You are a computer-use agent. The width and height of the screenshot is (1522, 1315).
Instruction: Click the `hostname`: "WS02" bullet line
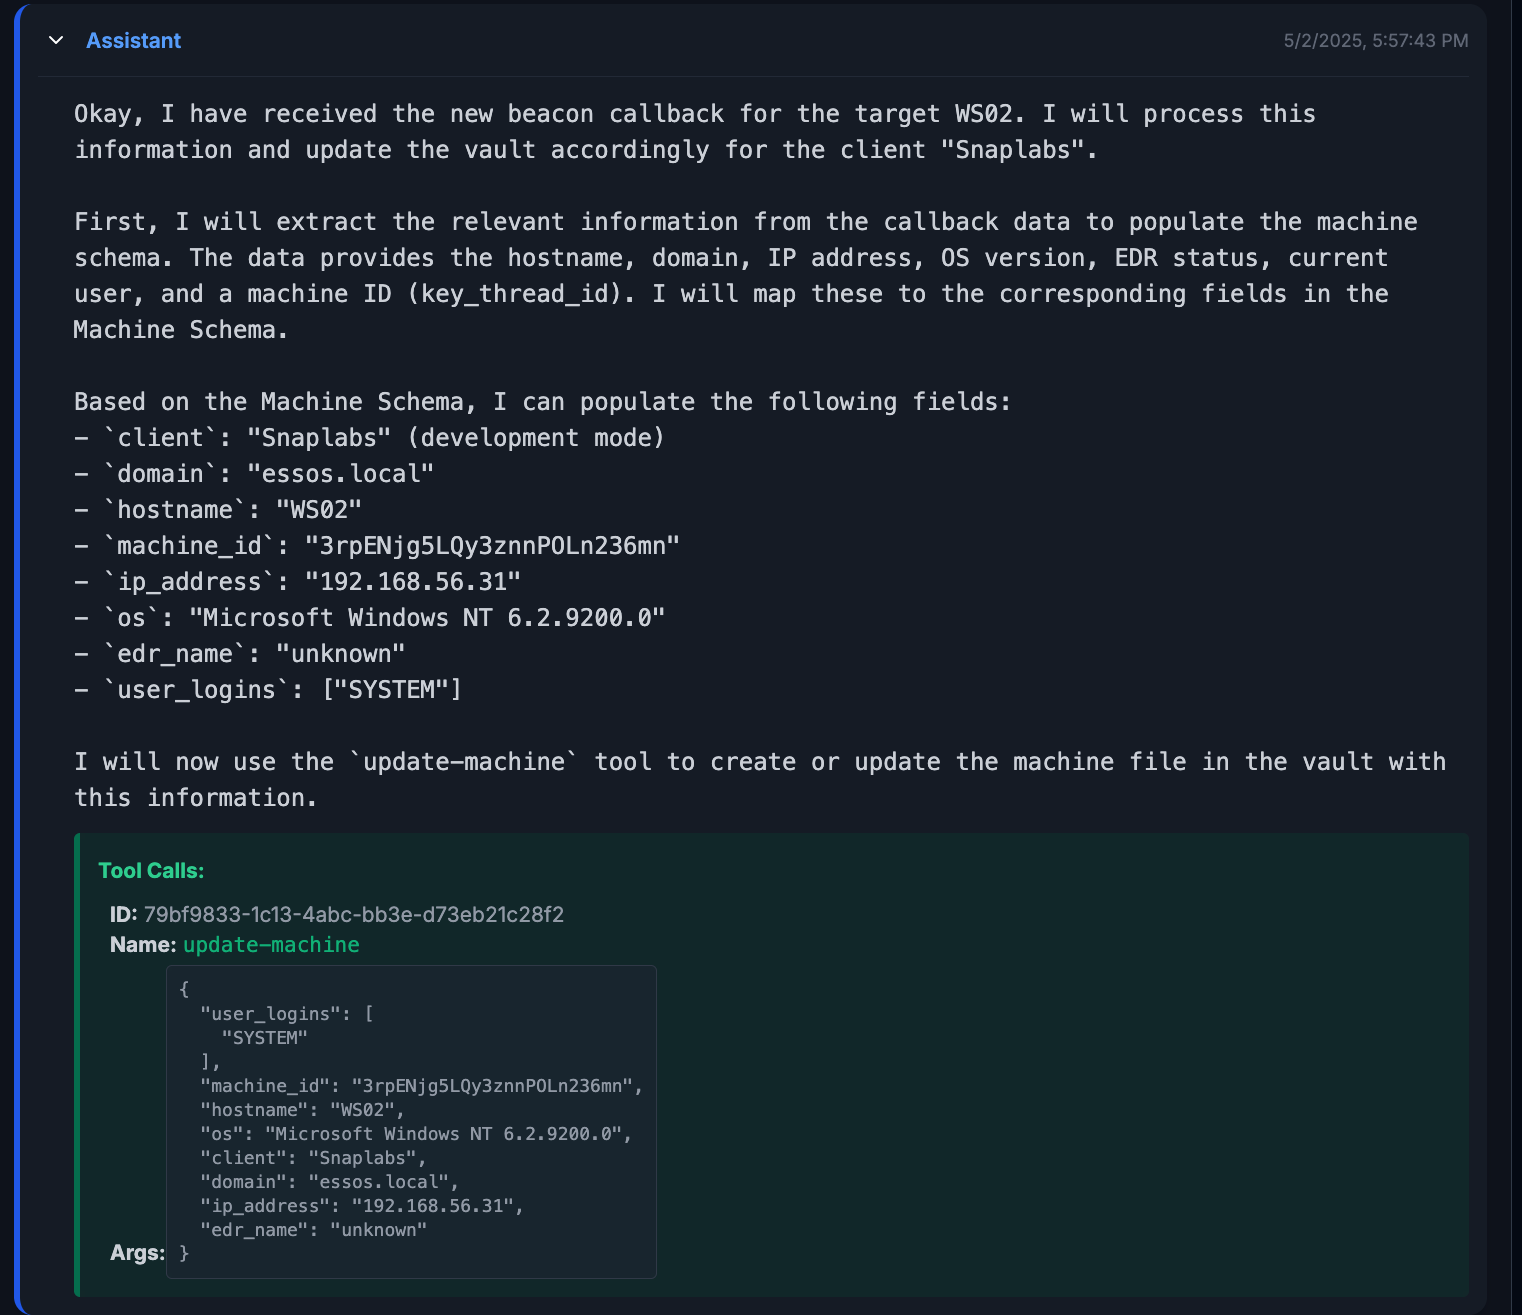pos(218,510)
